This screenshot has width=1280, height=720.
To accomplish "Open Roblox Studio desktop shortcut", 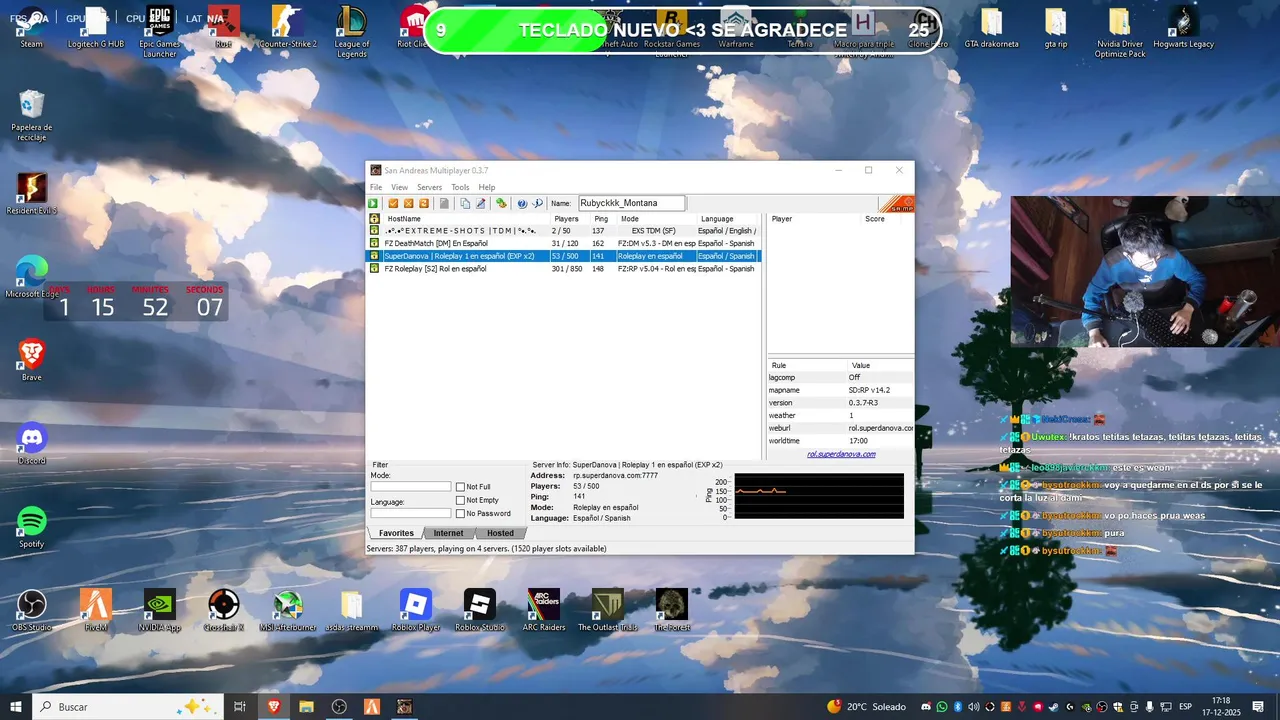I will [x=480, y=610].
